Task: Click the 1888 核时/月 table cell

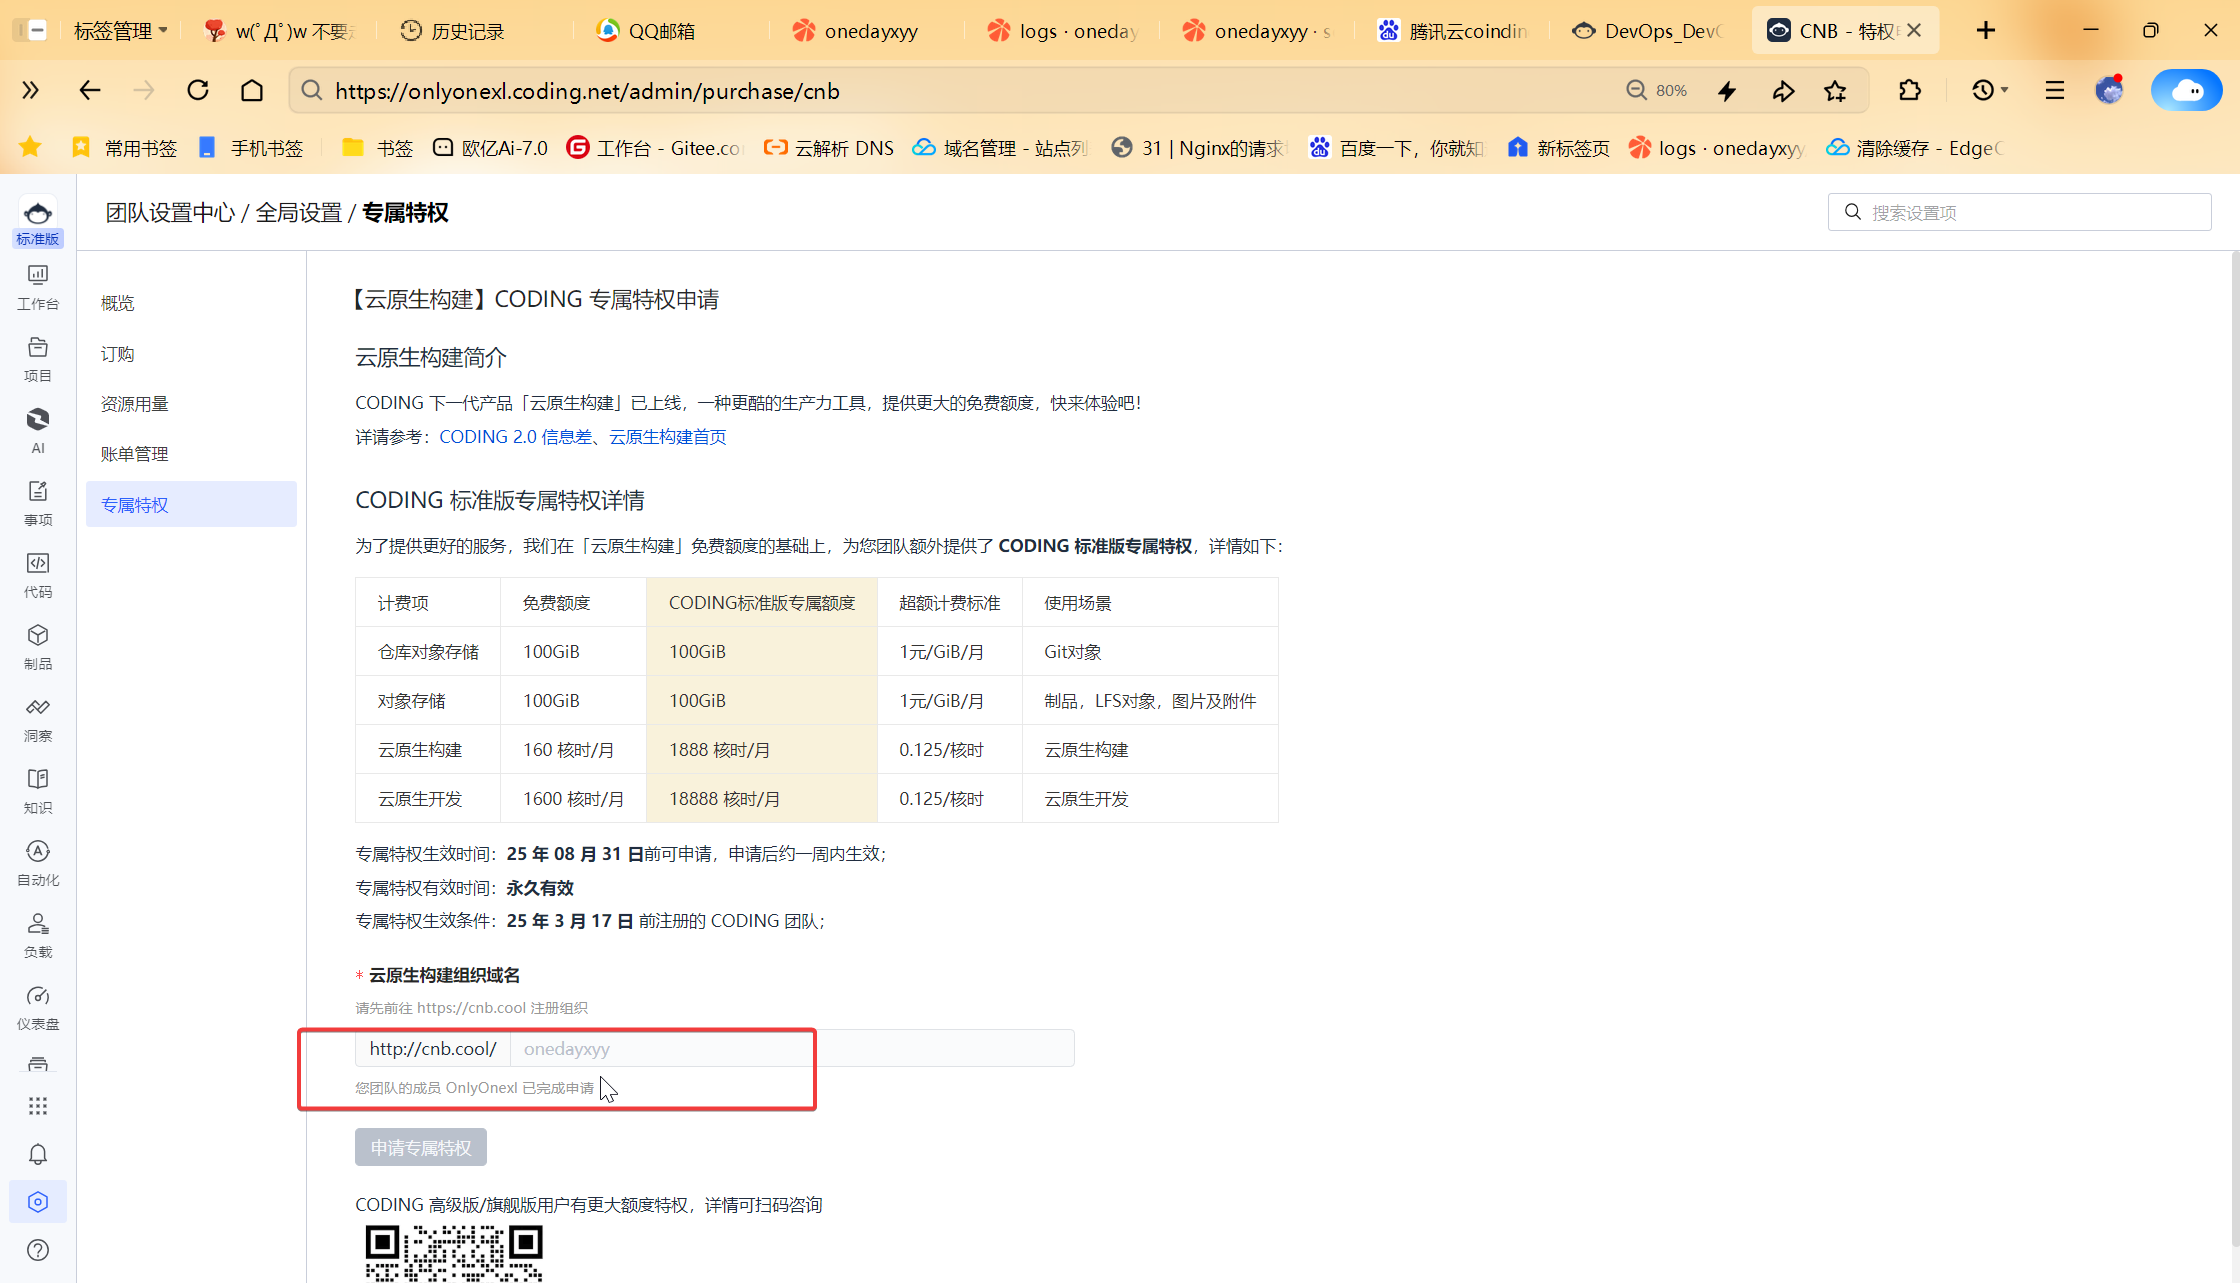Action: coord(762,750)
